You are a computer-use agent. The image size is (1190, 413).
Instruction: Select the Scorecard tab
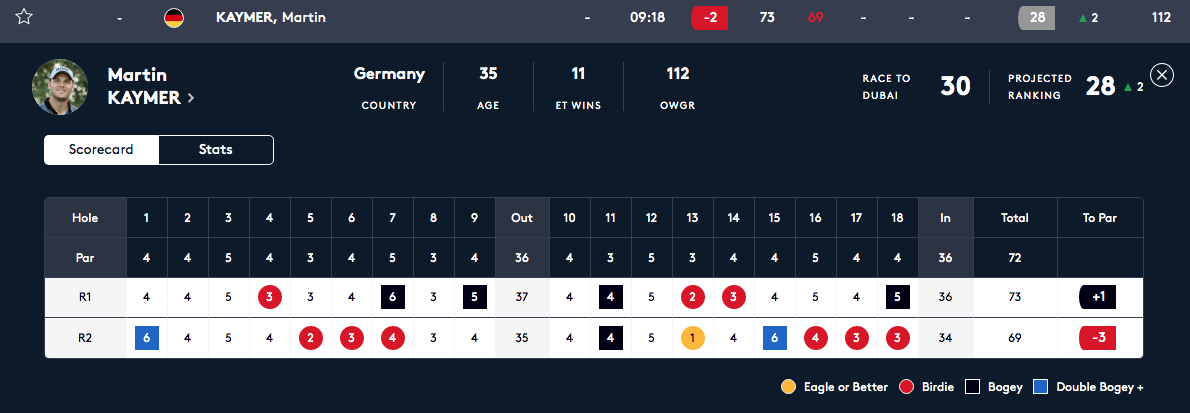click(x=101, y=150)
